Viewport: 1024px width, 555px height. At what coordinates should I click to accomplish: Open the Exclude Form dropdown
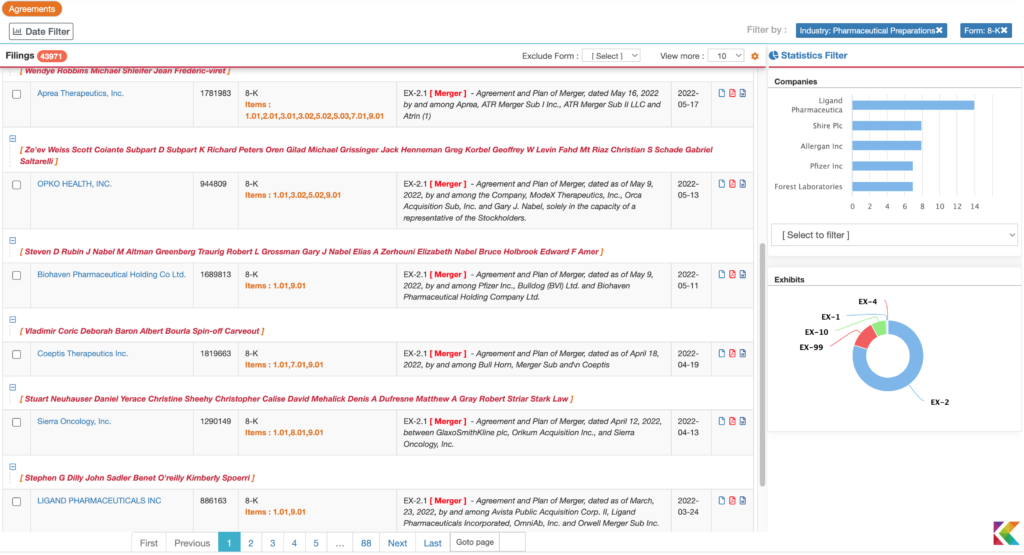610,56
